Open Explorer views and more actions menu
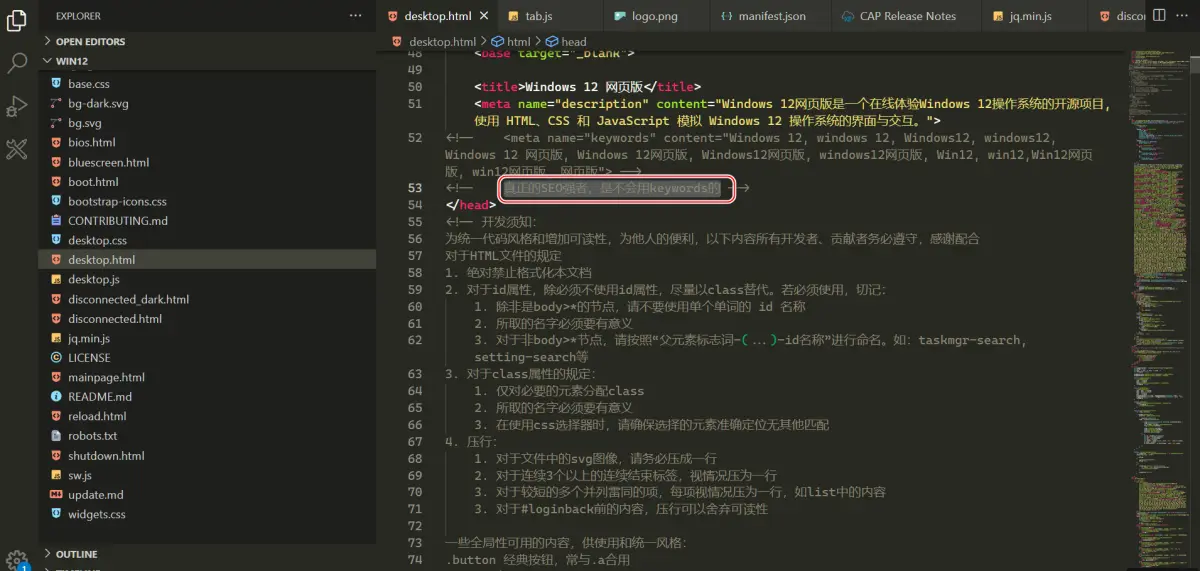Image resolution: width=1200 pixels, height=571 pixels. tap(356, 16)
